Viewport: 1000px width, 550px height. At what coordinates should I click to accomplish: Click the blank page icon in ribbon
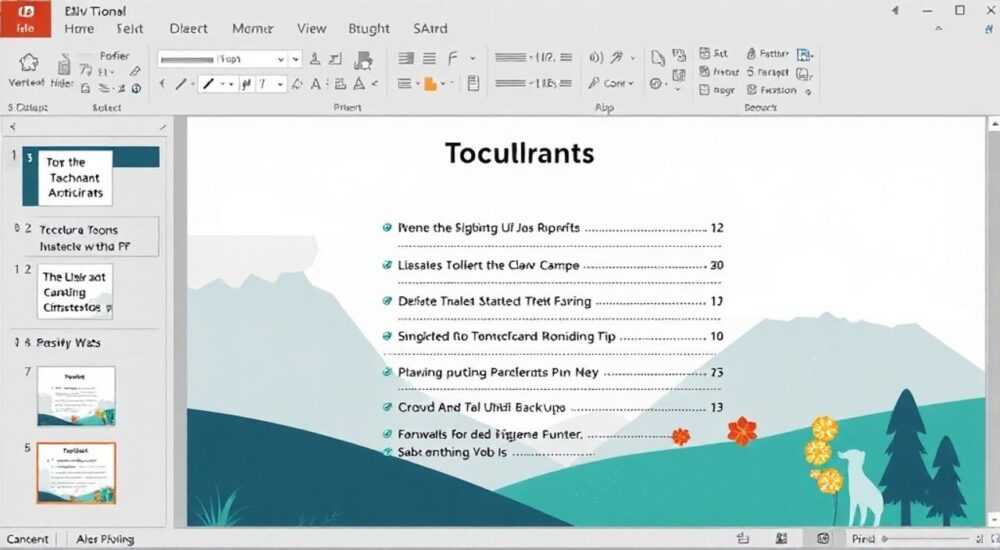658,59
